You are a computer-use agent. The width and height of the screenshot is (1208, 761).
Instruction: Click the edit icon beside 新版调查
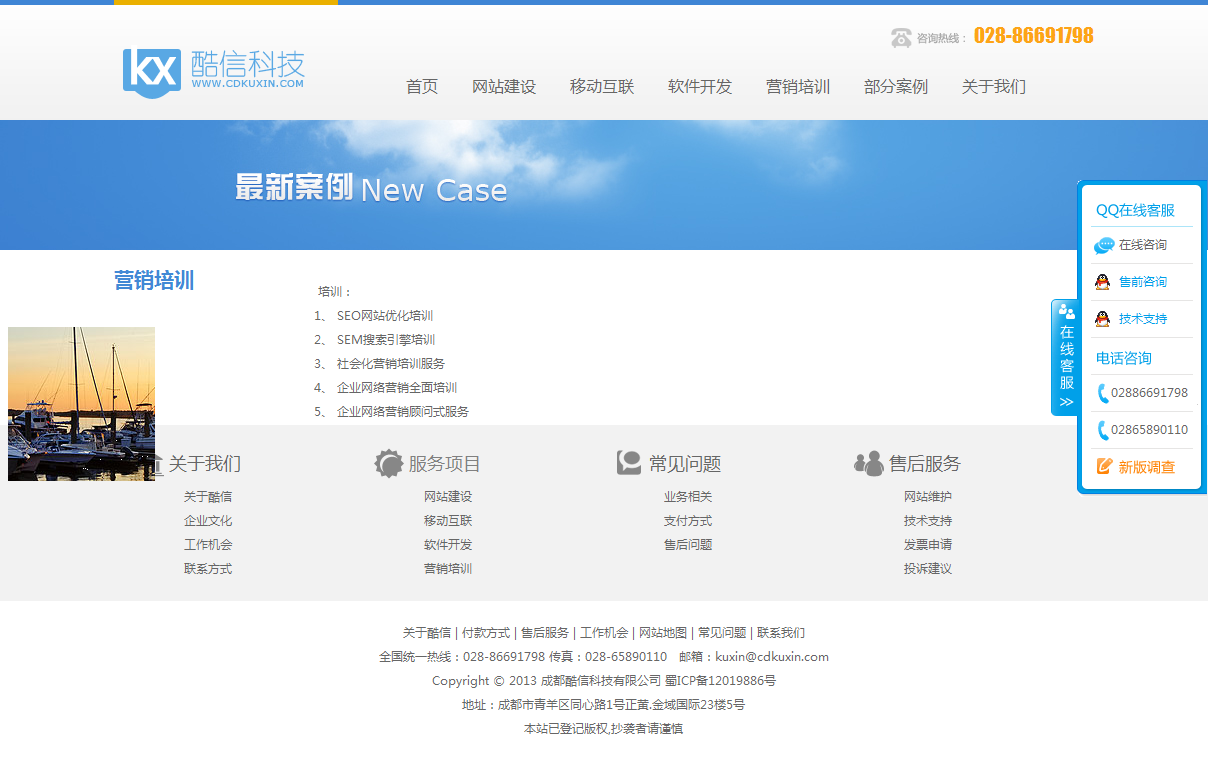[x=1104, y=467]
